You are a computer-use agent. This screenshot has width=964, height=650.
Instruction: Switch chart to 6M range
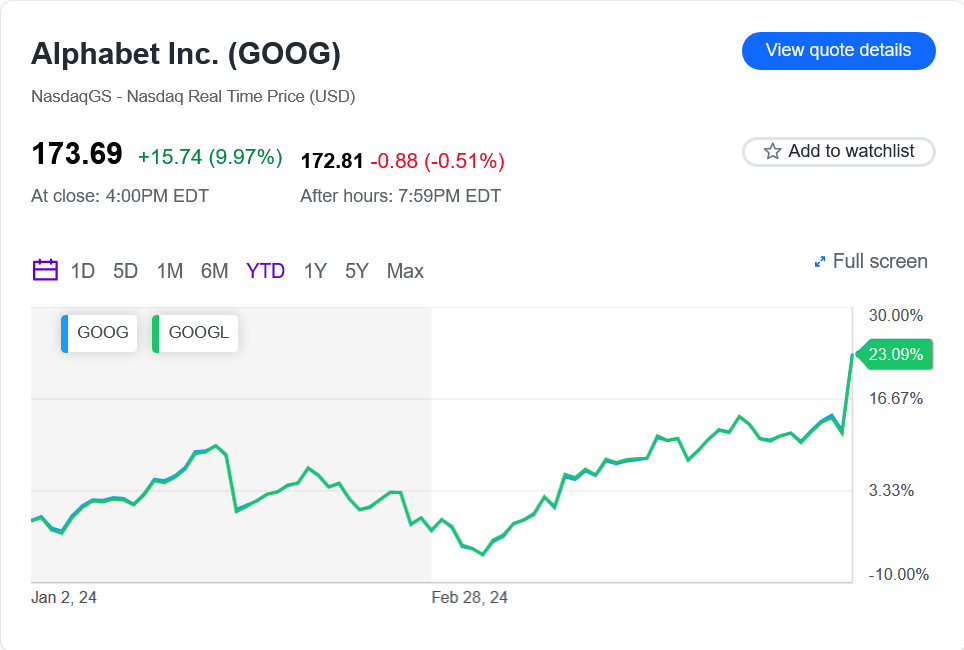215,271
